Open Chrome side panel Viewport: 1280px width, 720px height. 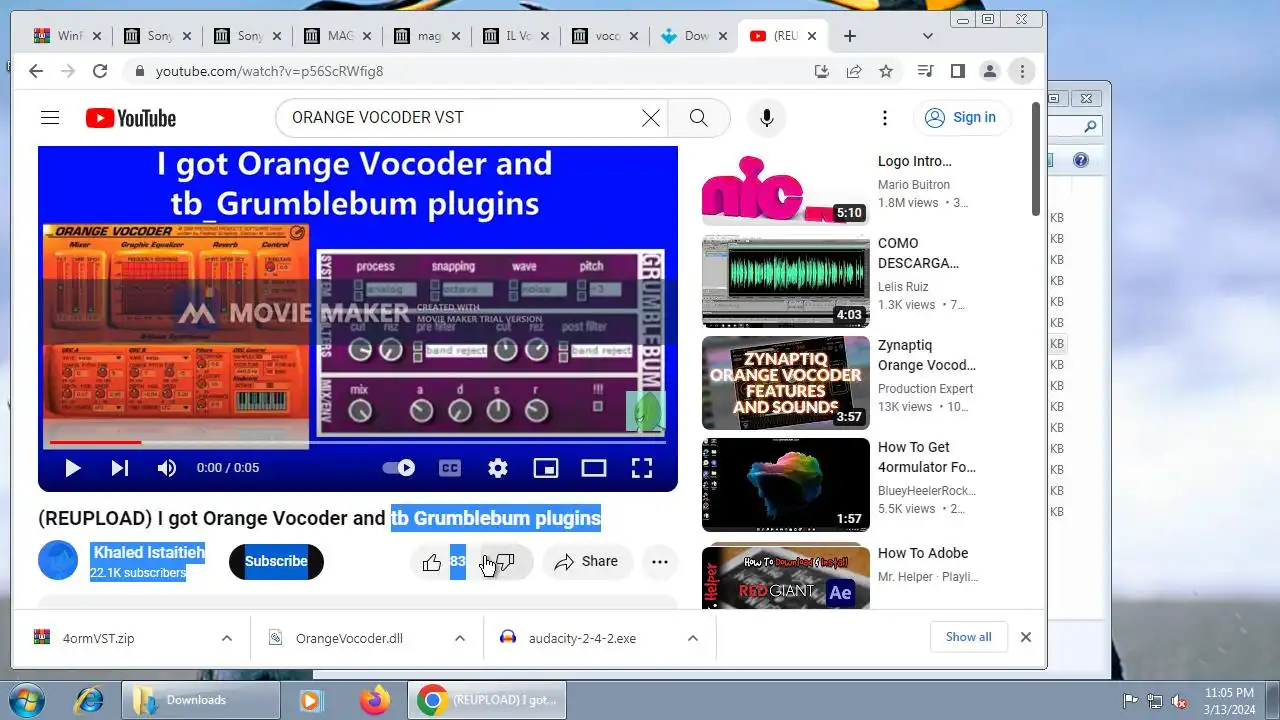[x=958, y=71]
